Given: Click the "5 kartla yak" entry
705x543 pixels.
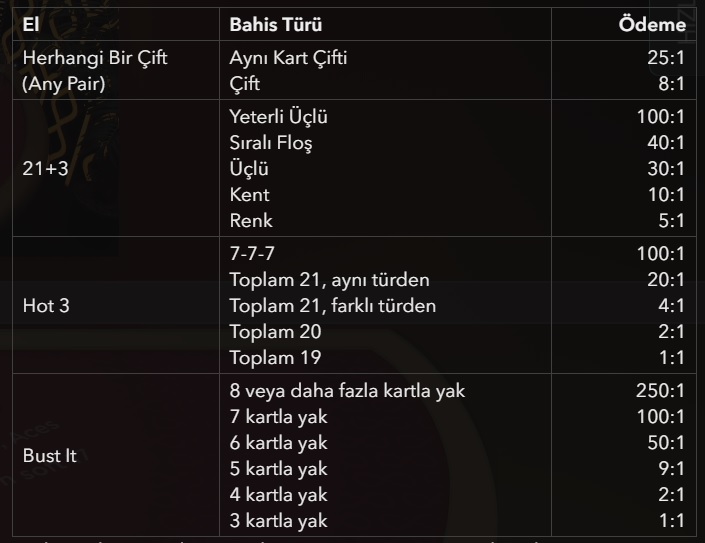Looking at the screenshot, I should 278,468.
